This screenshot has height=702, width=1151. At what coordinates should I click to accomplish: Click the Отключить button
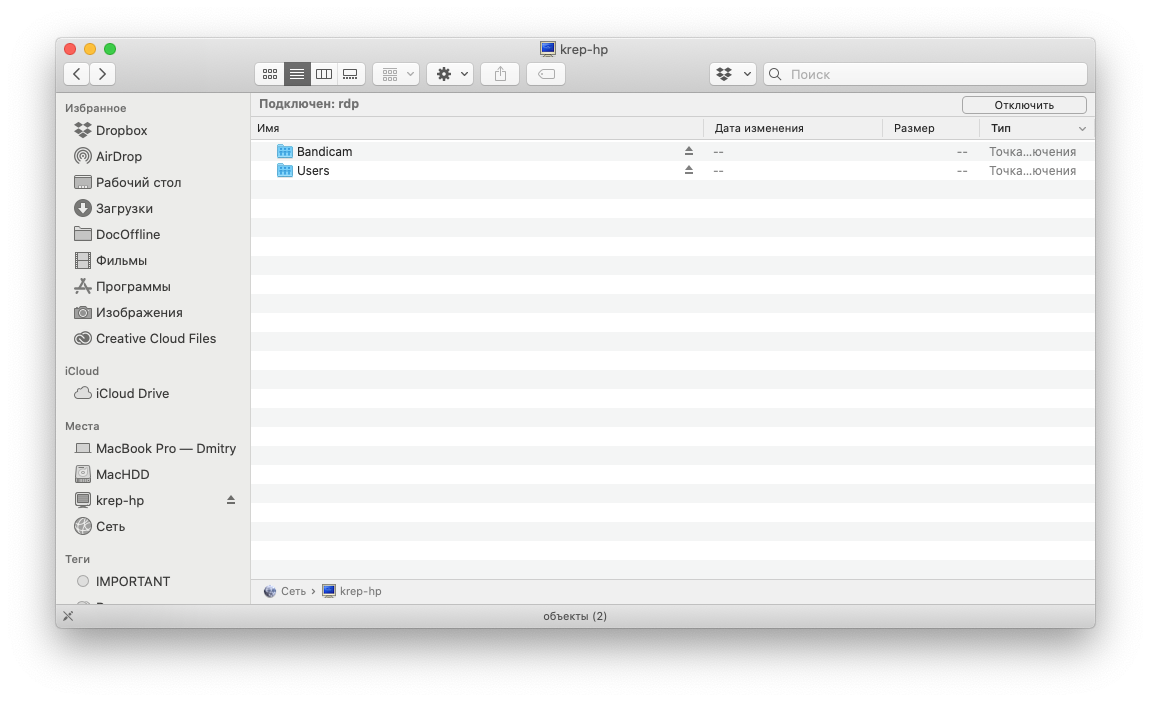pyautogui.click(x=1024, y=105)
